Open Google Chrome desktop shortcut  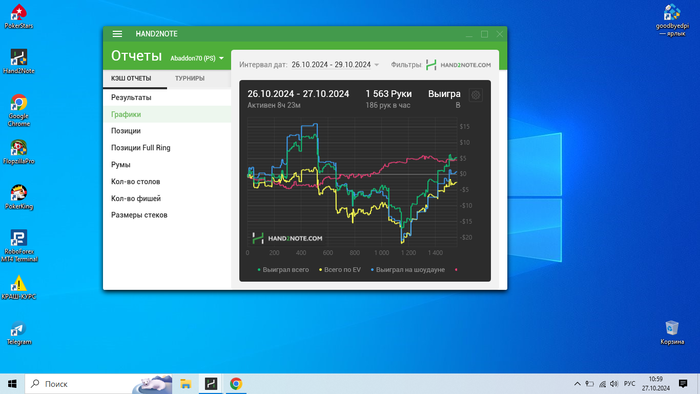19,111
